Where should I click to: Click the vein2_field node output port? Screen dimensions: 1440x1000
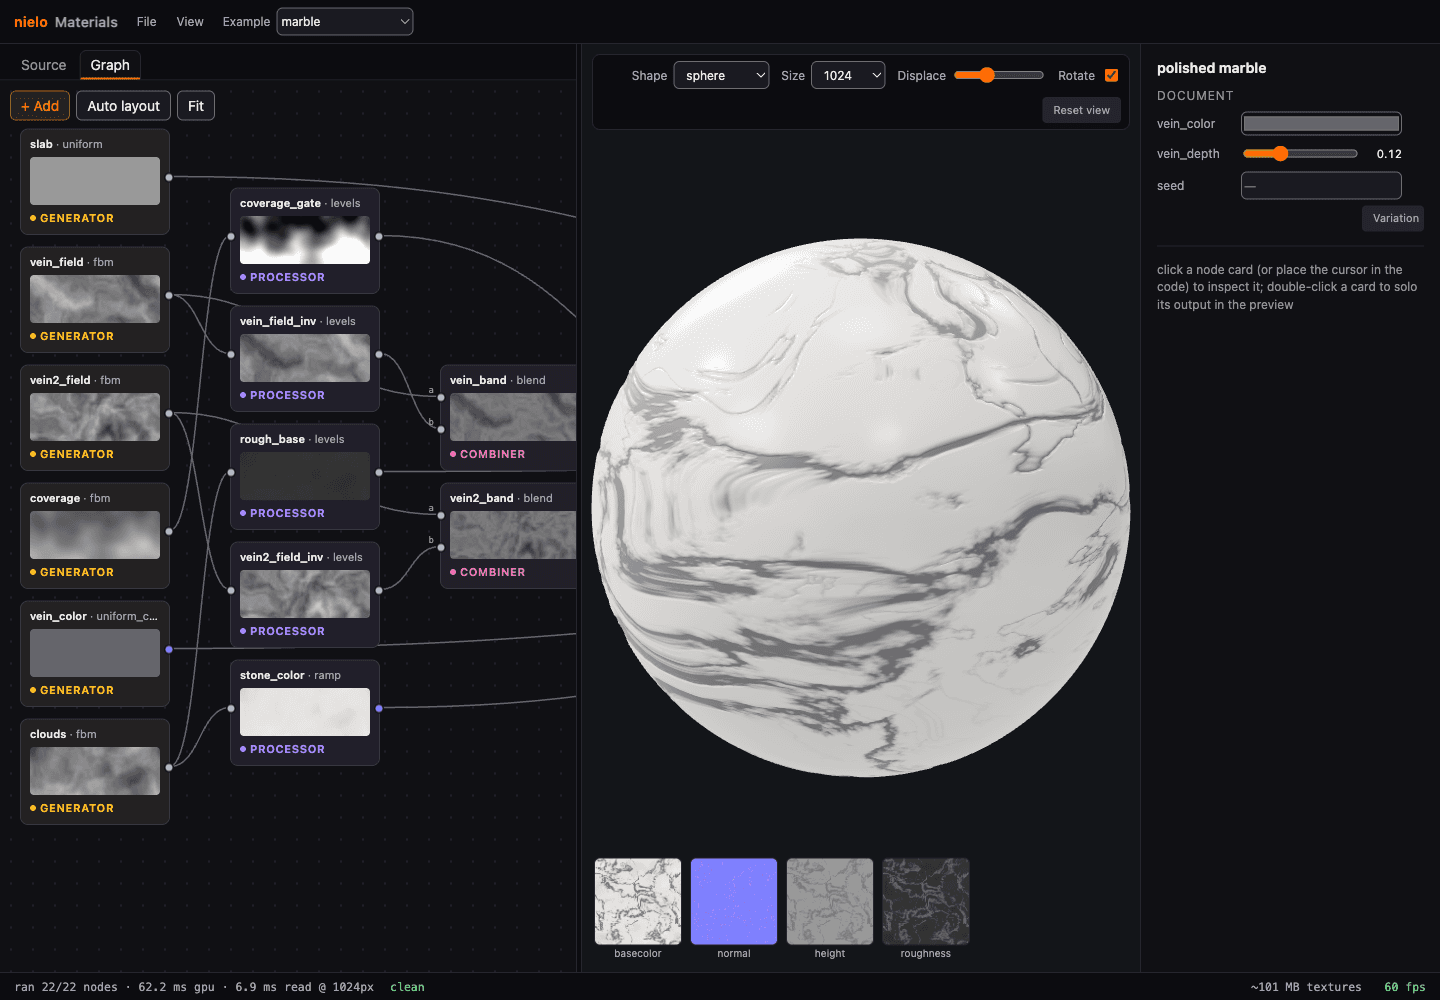point(169,413)
